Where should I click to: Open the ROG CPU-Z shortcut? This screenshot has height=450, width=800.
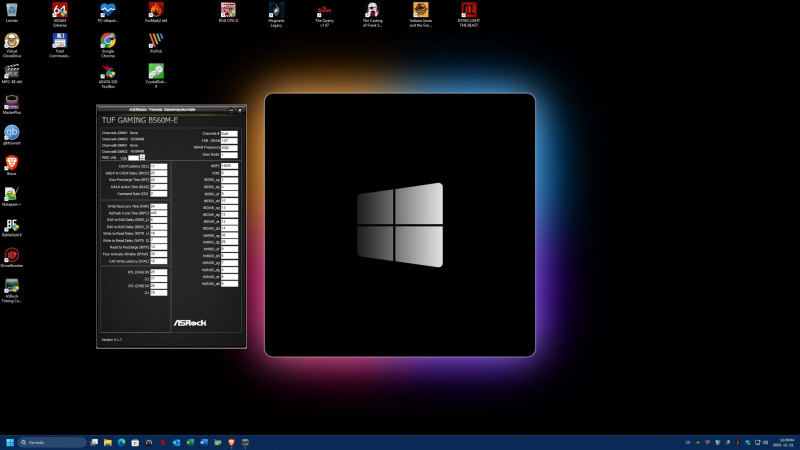(x=229, y=11)
